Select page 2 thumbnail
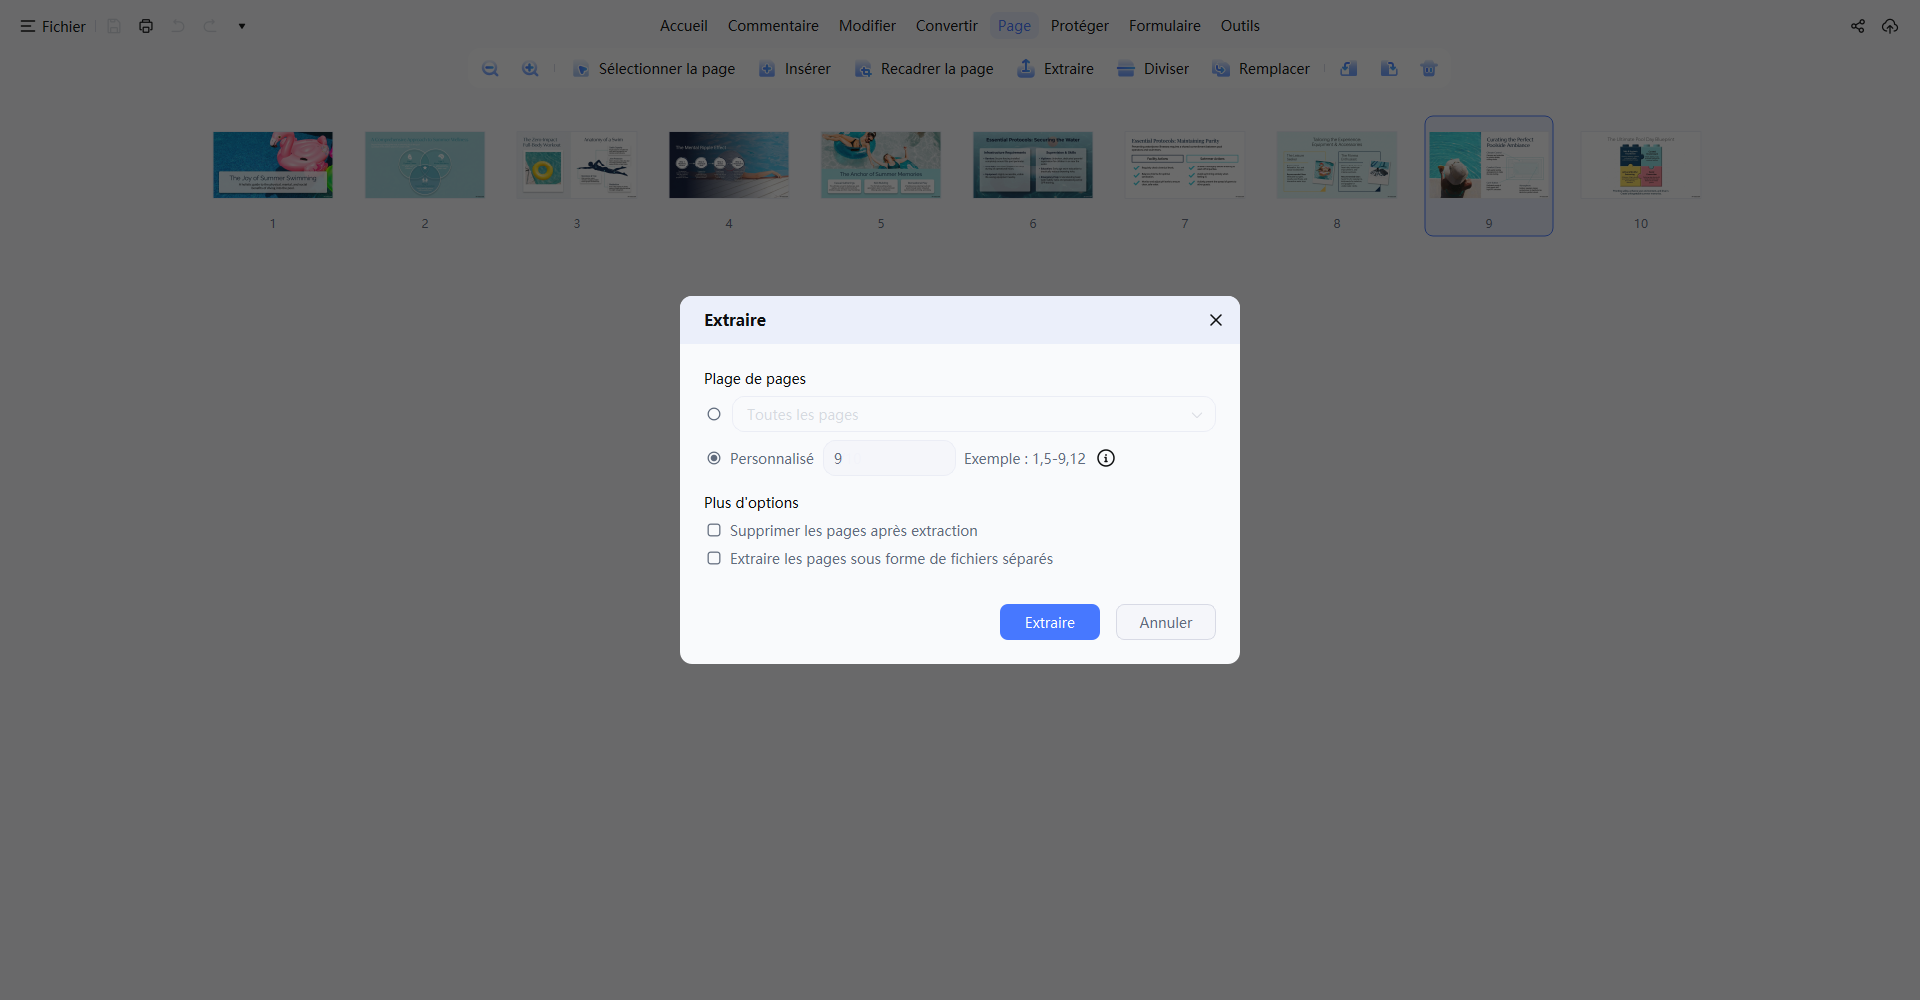Viewport: 1920px width, 1000px height. pyautogui.click(x=425, y=165)
